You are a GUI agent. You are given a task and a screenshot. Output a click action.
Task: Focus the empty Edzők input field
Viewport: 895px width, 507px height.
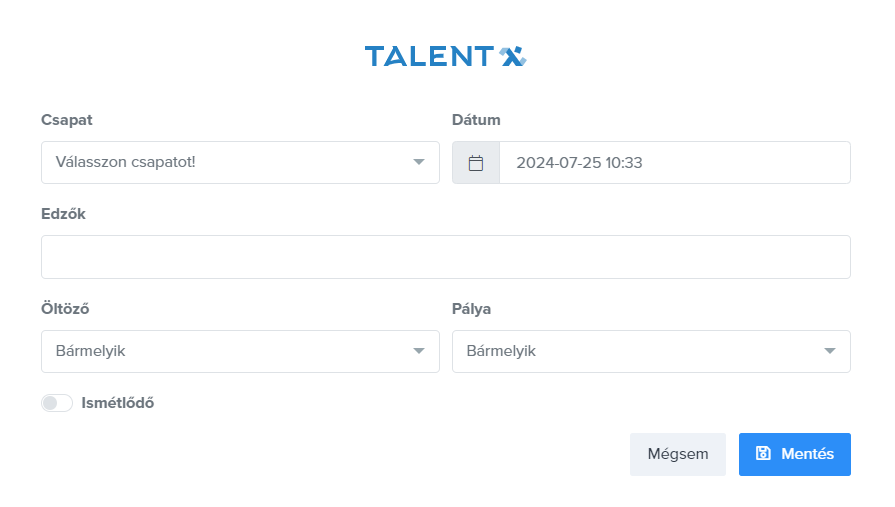(445, 257)
